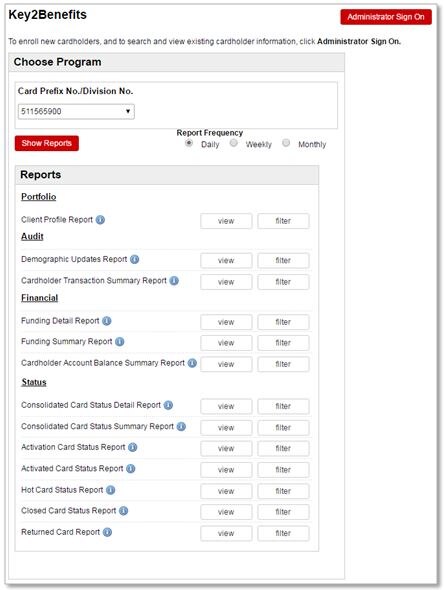
Task: Open info icon for Consolidated Card Status Detail
Action: tap(168, 405)
